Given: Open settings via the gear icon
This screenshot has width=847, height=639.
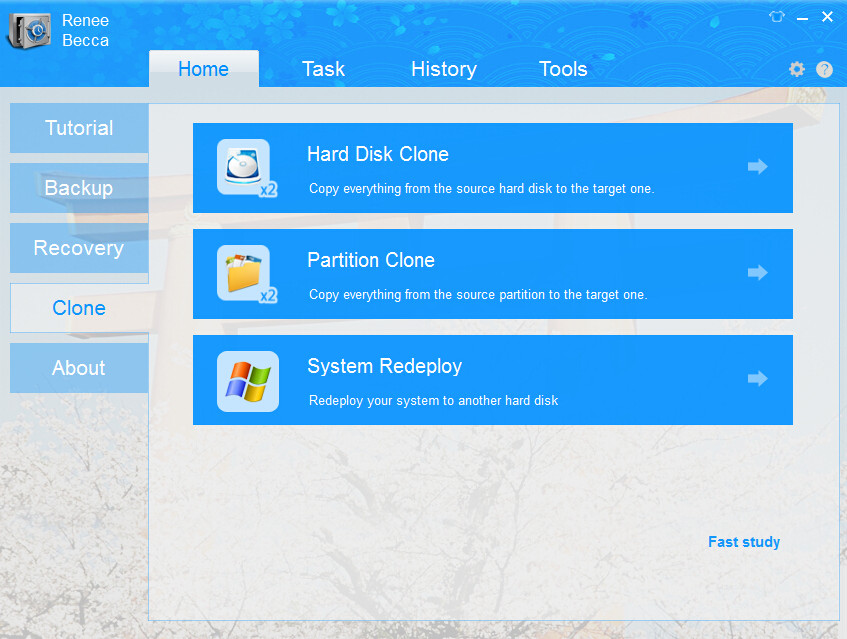Looking at the screenshot, I should tap(797, 69).
